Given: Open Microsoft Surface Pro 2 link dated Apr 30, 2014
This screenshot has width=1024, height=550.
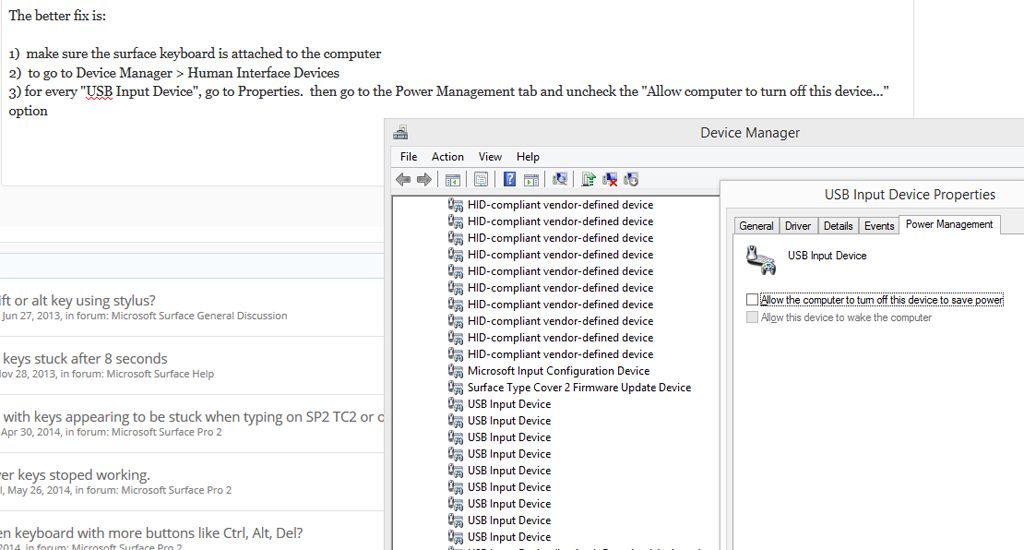Looking at the screenshot, I should click(x=167, y=432).
